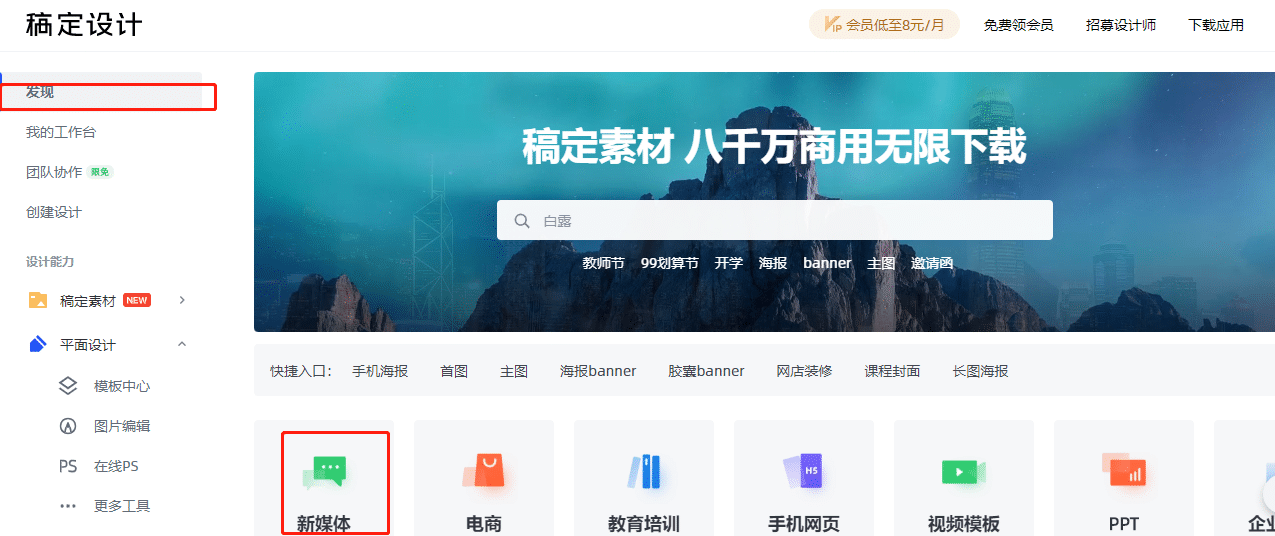Click the VIP crown icon in membership badge

[832, 25]
